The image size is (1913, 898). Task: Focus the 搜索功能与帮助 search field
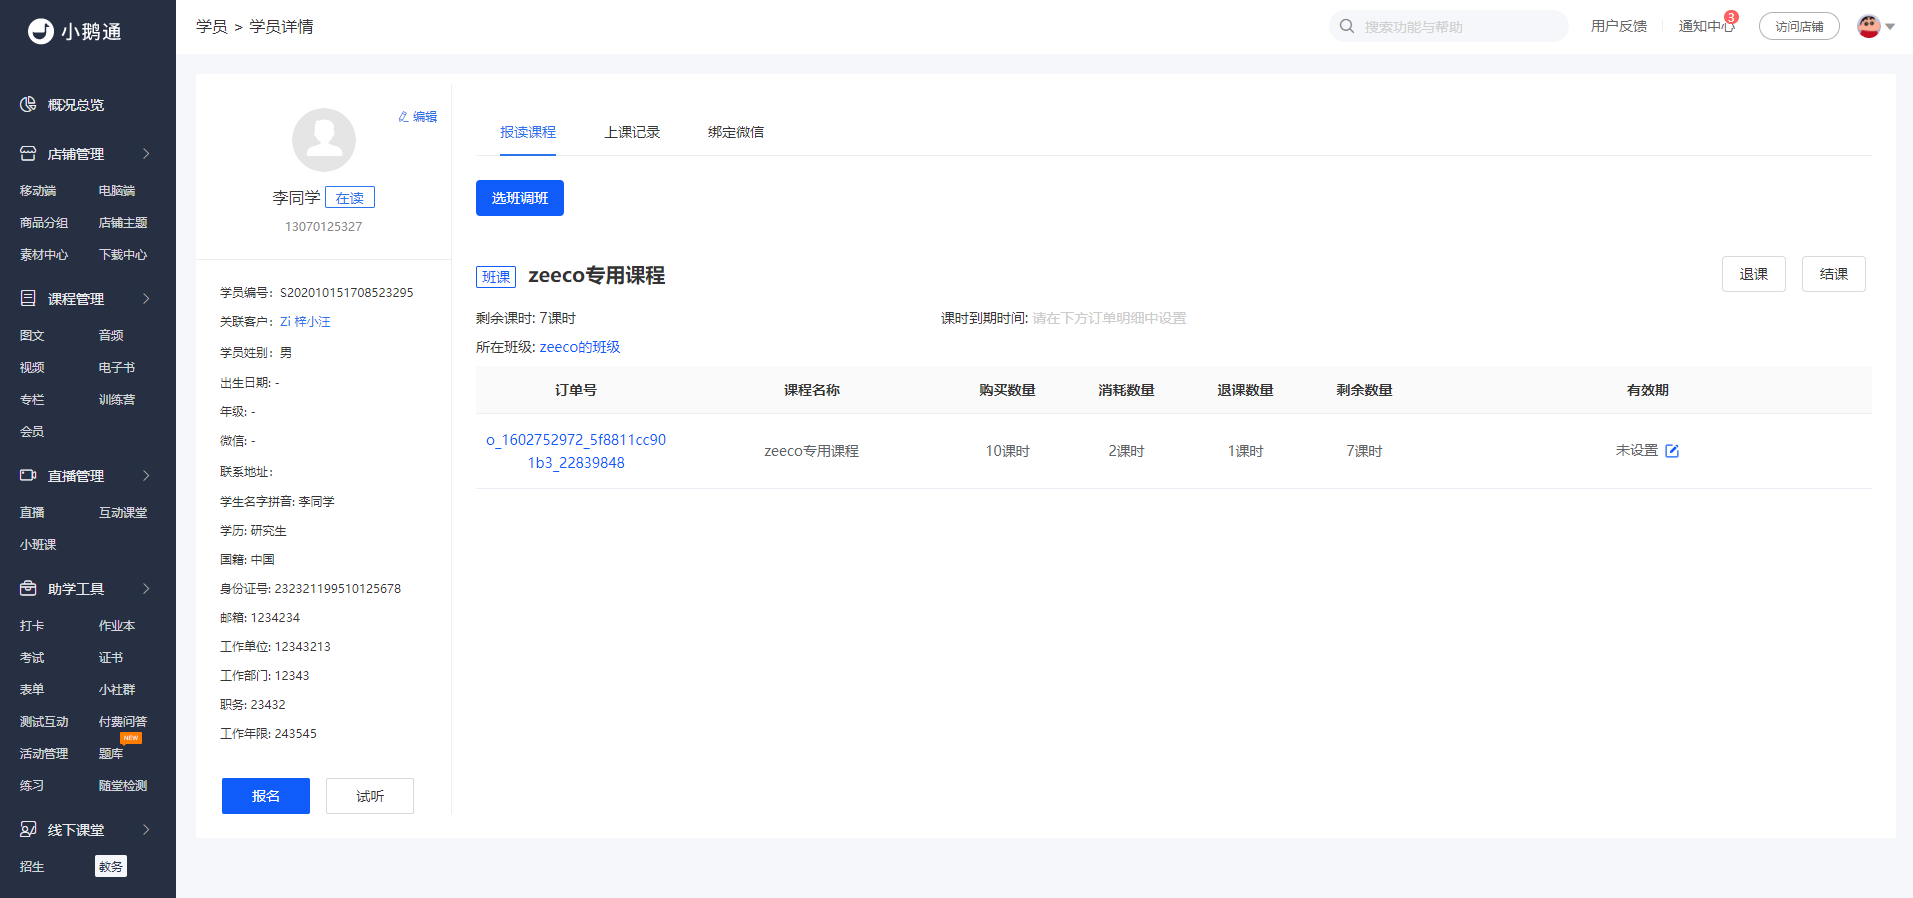[x=1449, y=26]
